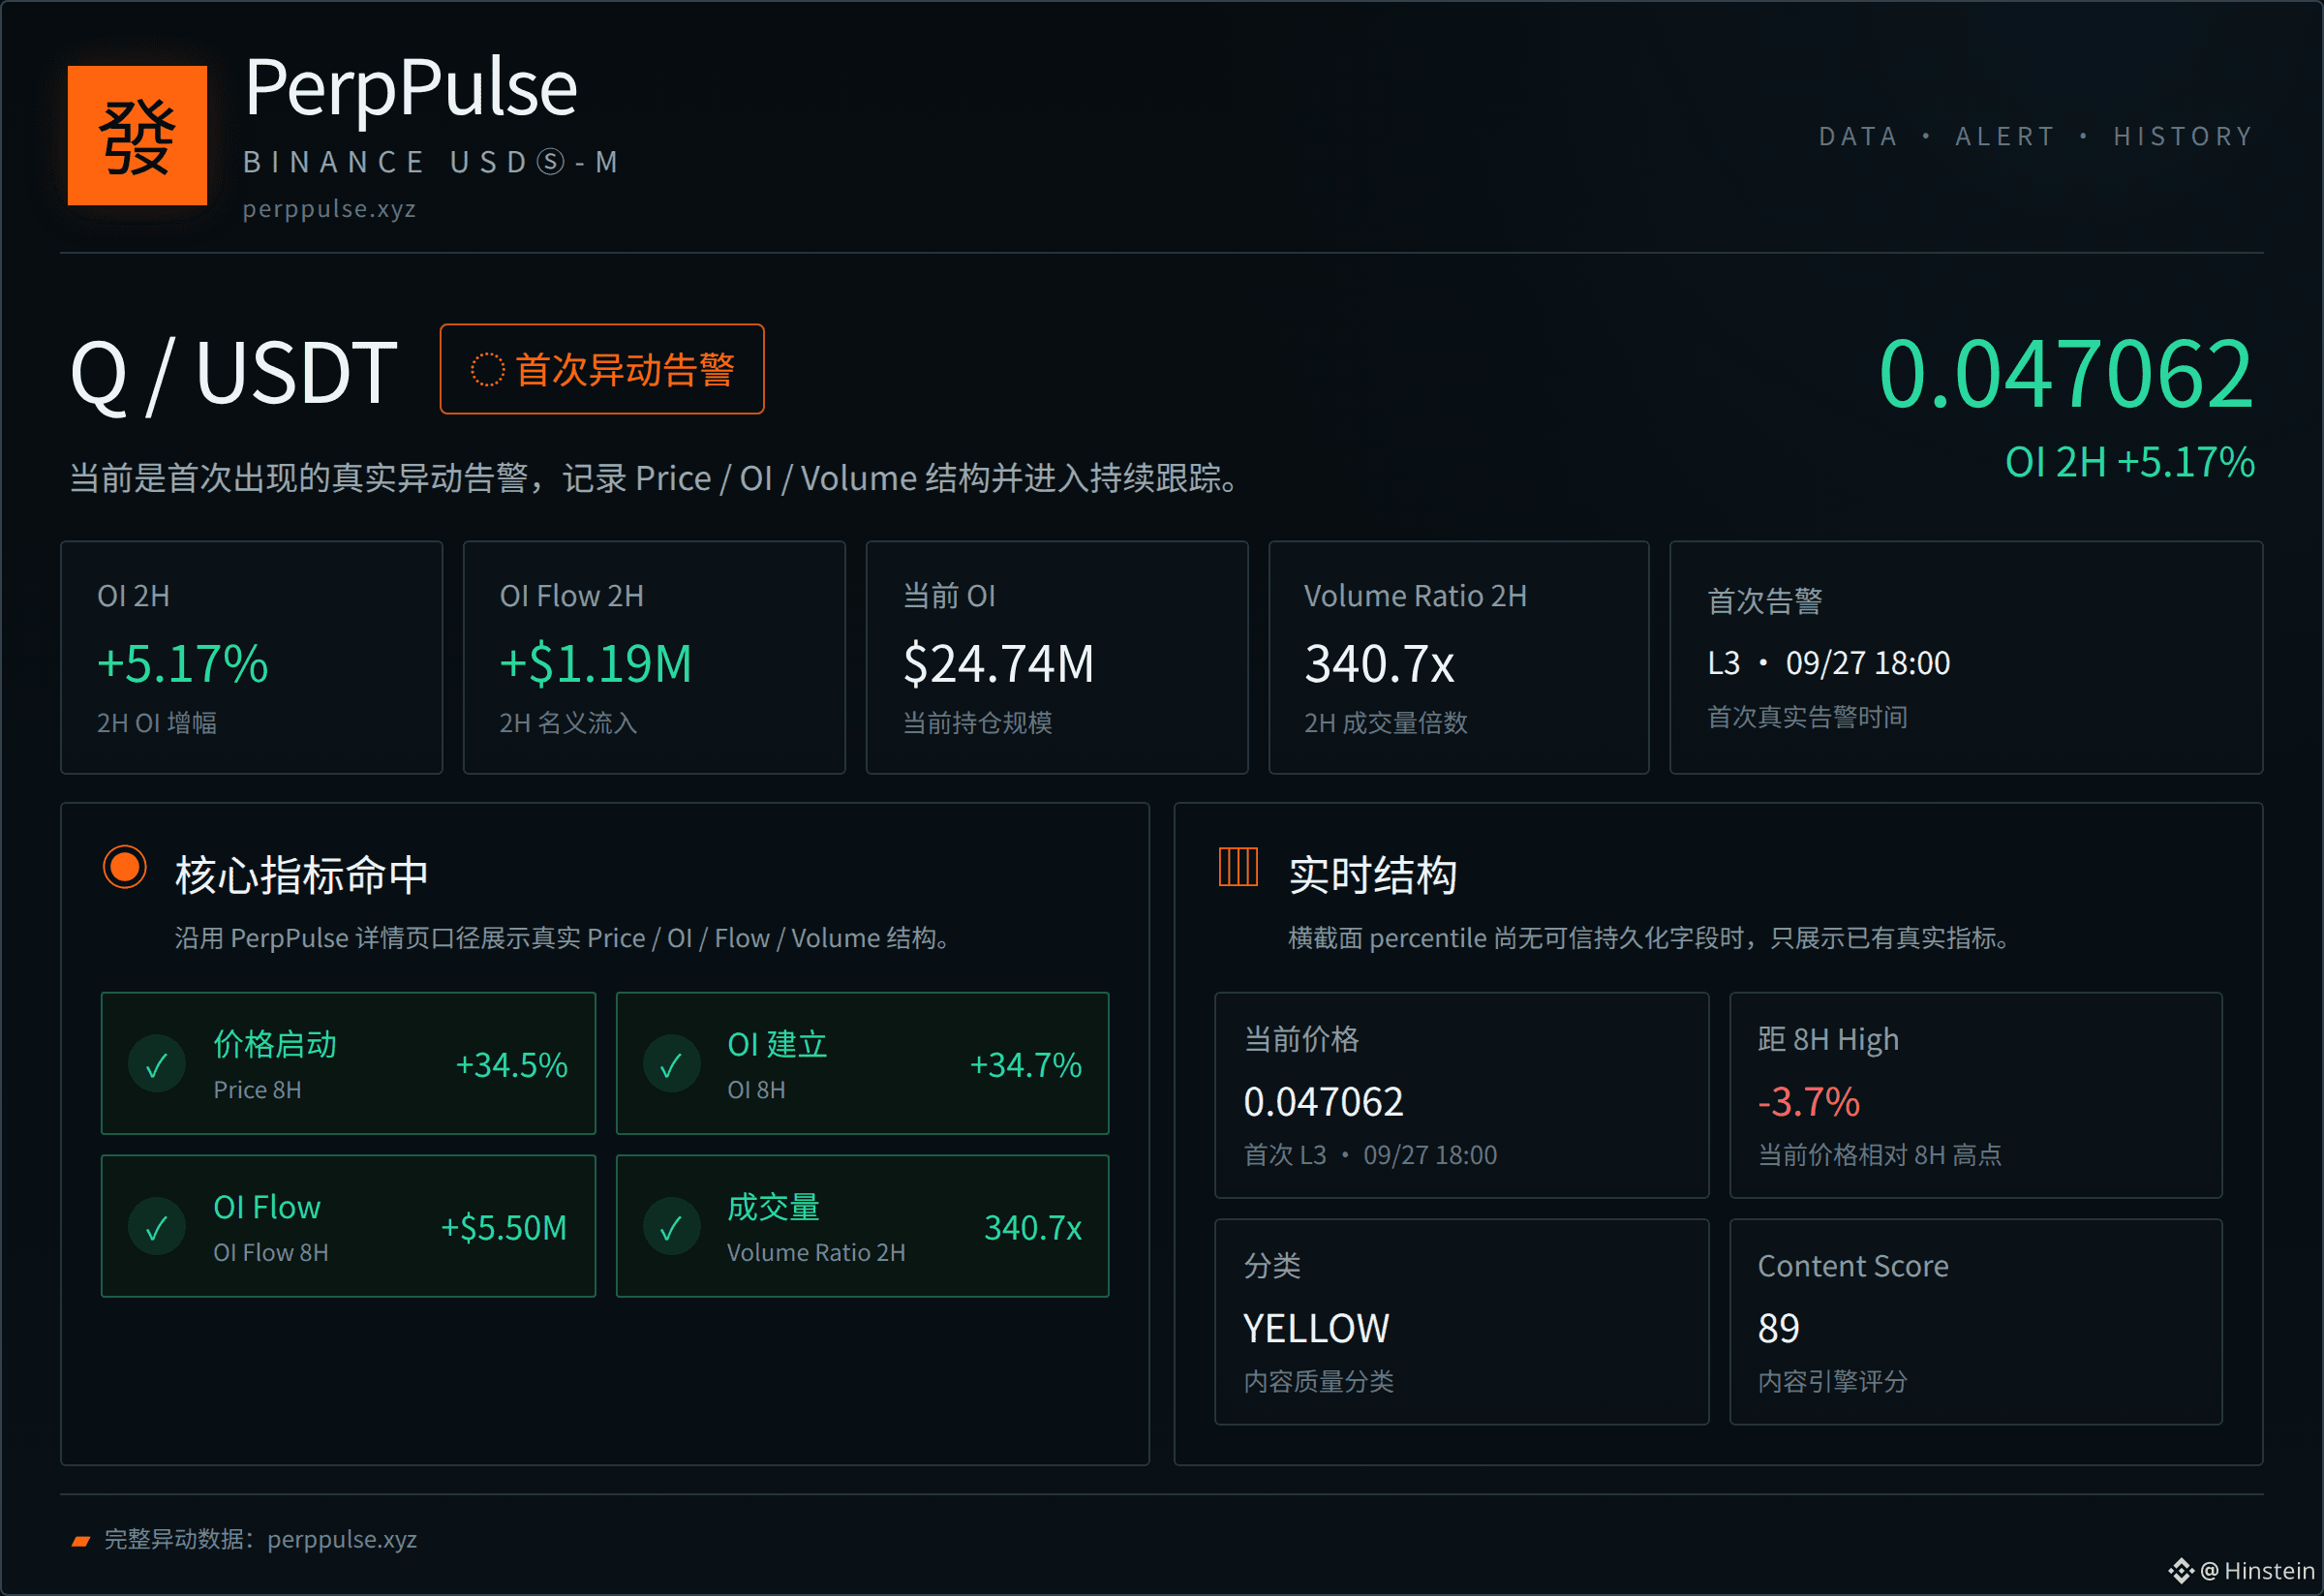Toggle the OI Flow checkmark
This screenshot has width=2324, height=1596.
[x=157, y=1227]
